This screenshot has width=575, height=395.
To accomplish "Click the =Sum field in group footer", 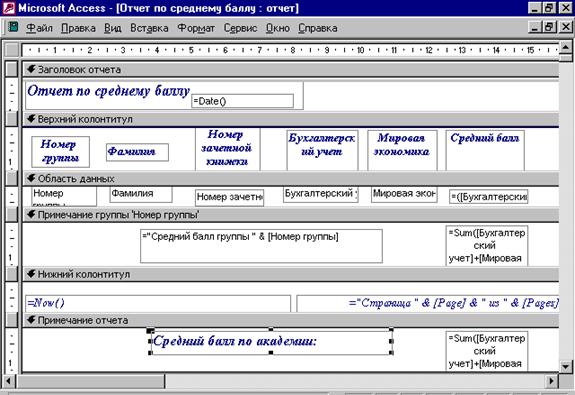I will click(487, 245).
